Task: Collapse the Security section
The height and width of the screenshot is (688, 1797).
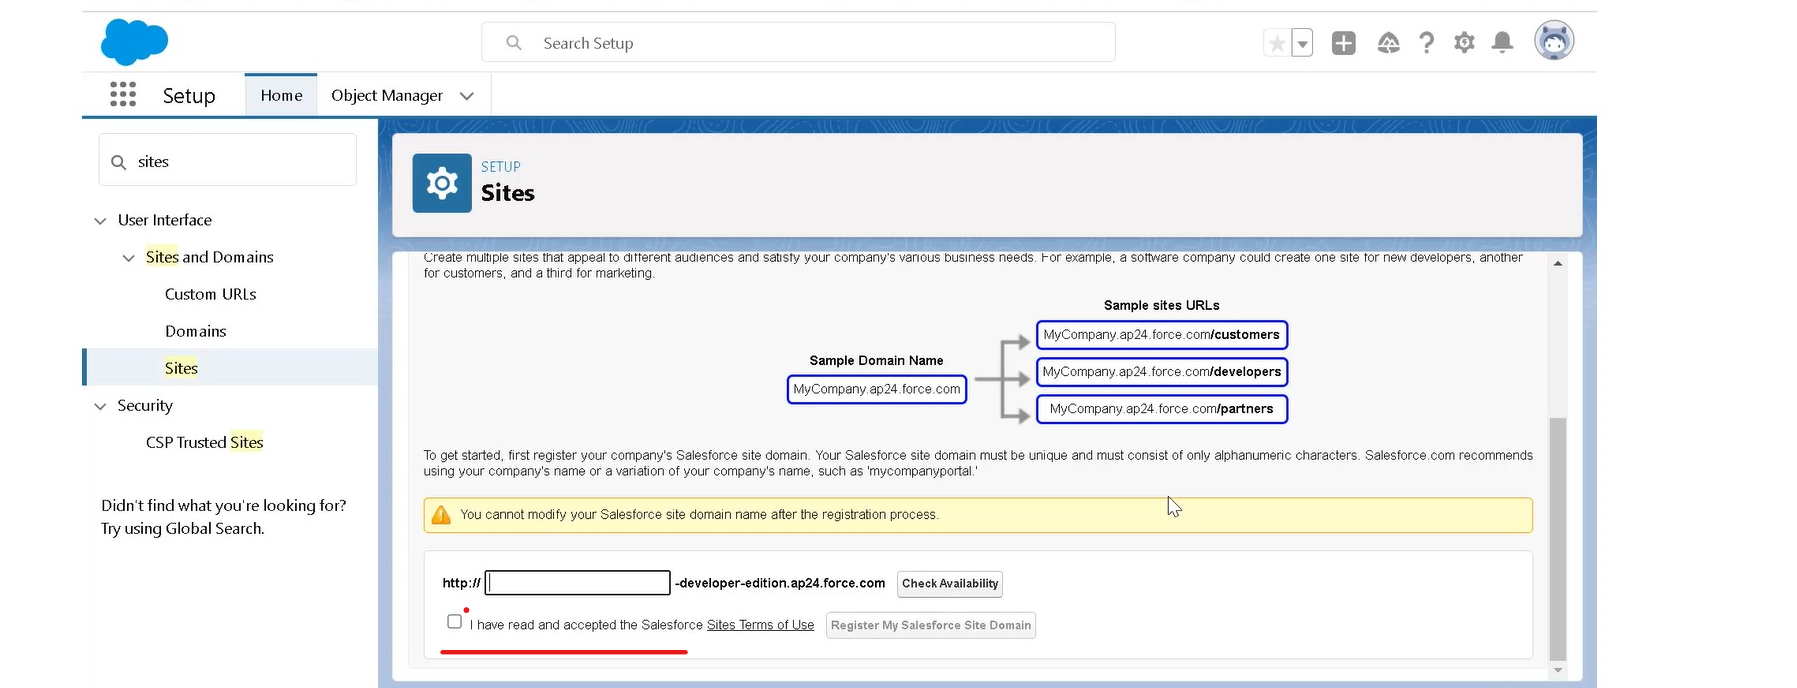Action: pyautogui.click(x=100, y=406)
